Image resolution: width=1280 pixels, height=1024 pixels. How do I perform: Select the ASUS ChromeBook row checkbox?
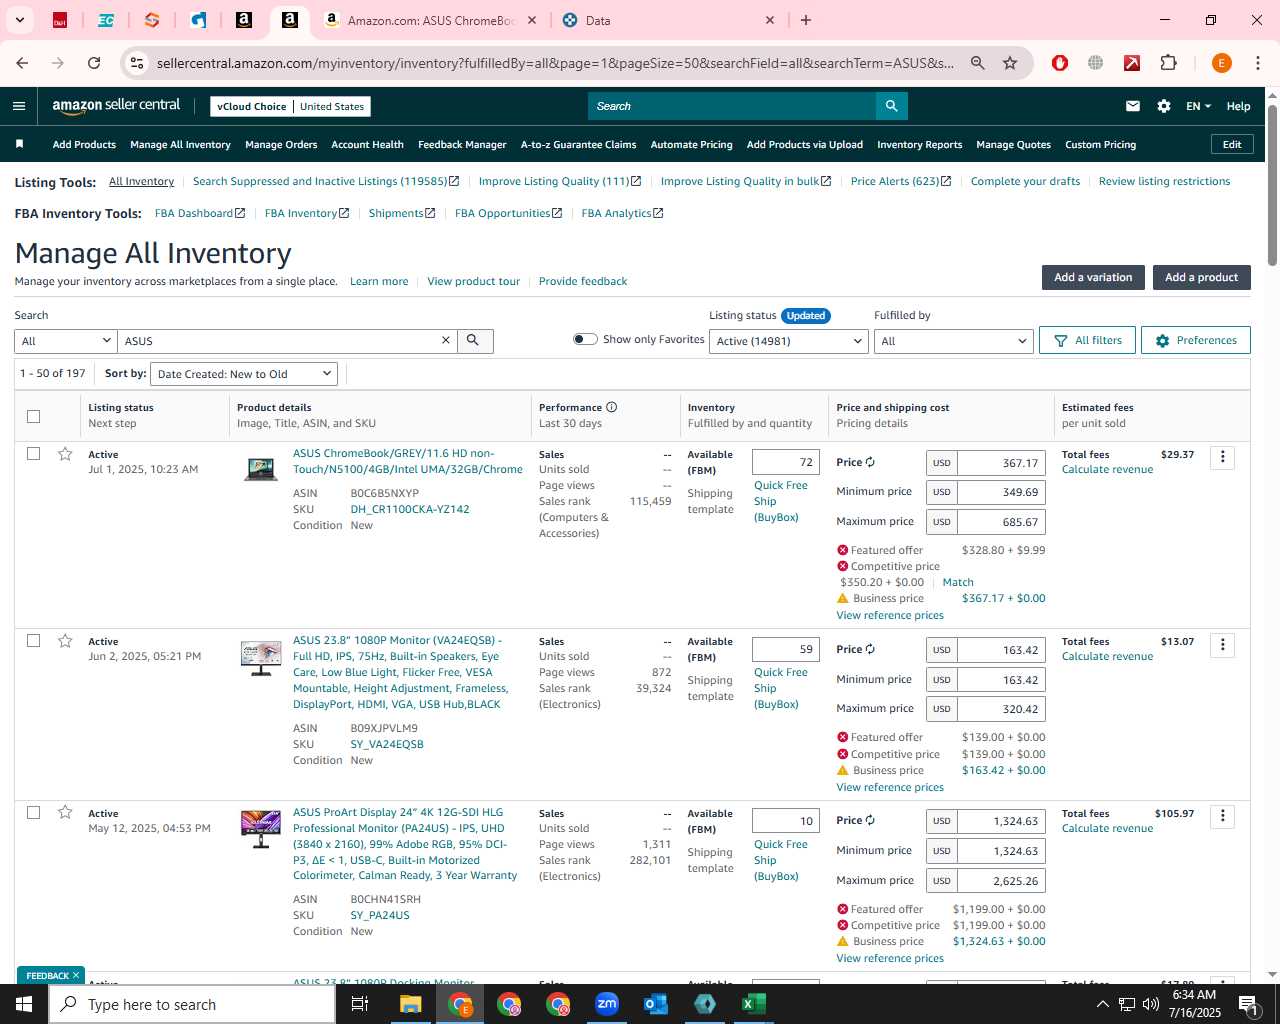pyautogui.click(x=33, y=454)
